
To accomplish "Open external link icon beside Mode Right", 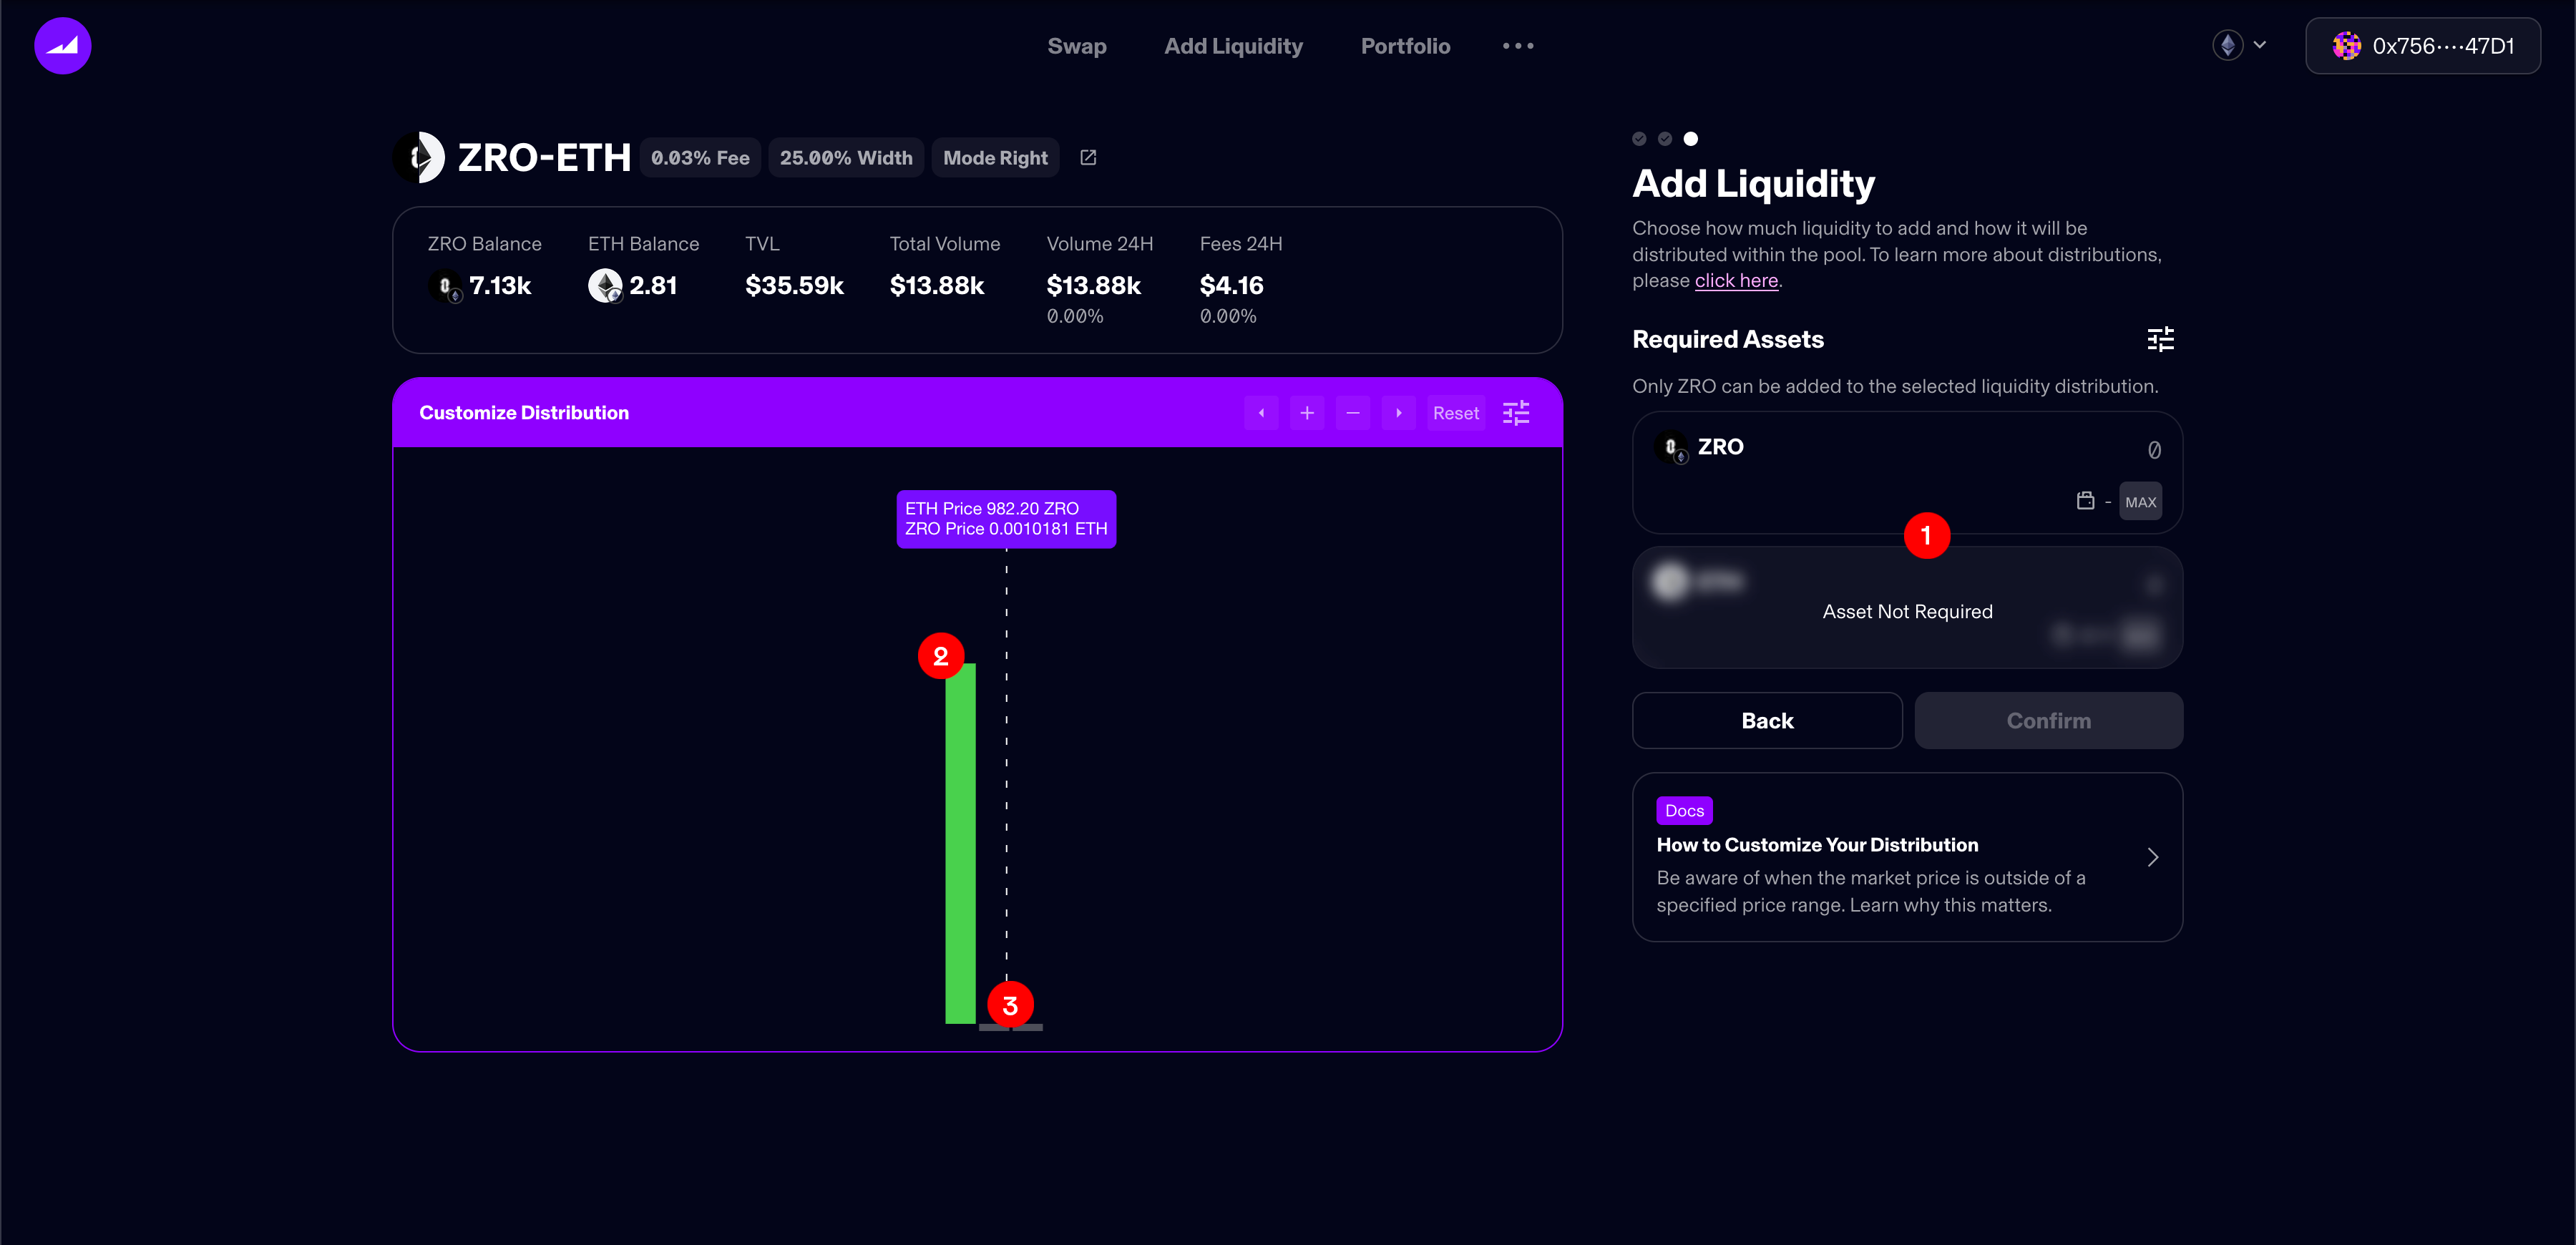I will (1088, 158).
